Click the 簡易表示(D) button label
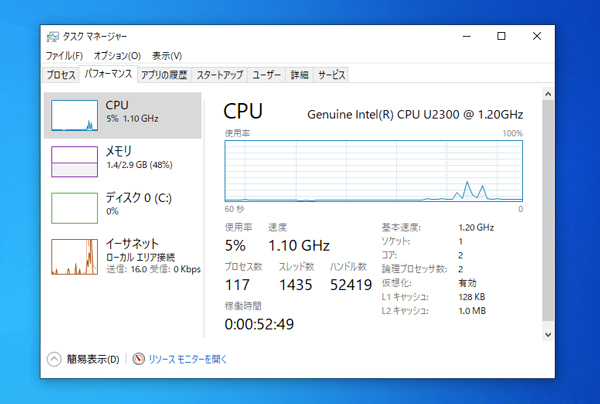 pyautogui.click(x=93, y=359)
